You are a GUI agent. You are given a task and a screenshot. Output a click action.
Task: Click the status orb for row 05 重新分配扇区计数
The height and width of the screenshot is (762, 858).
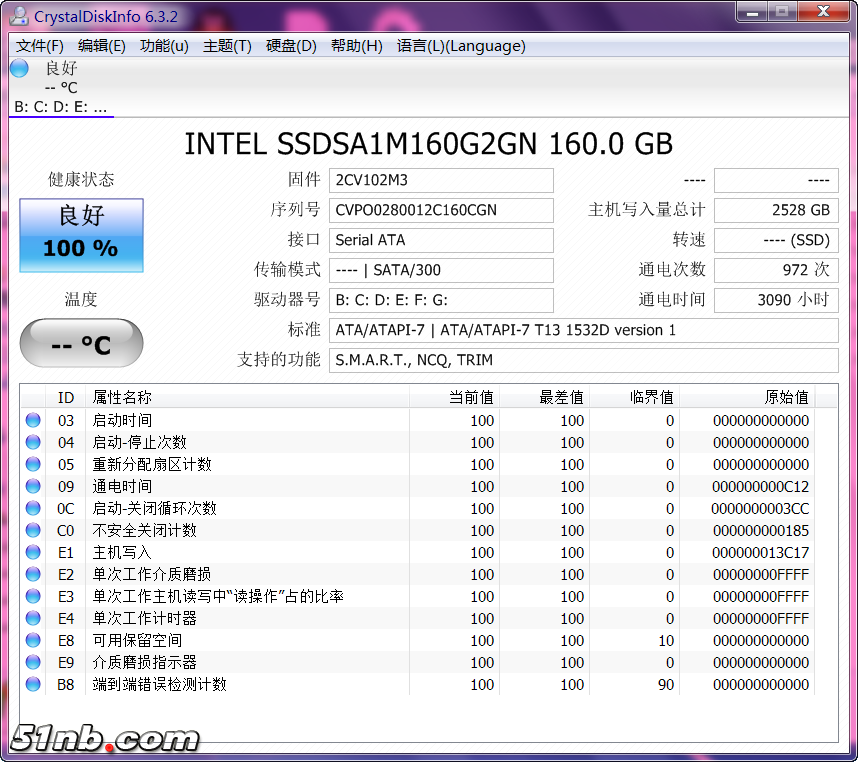[33, 464]
